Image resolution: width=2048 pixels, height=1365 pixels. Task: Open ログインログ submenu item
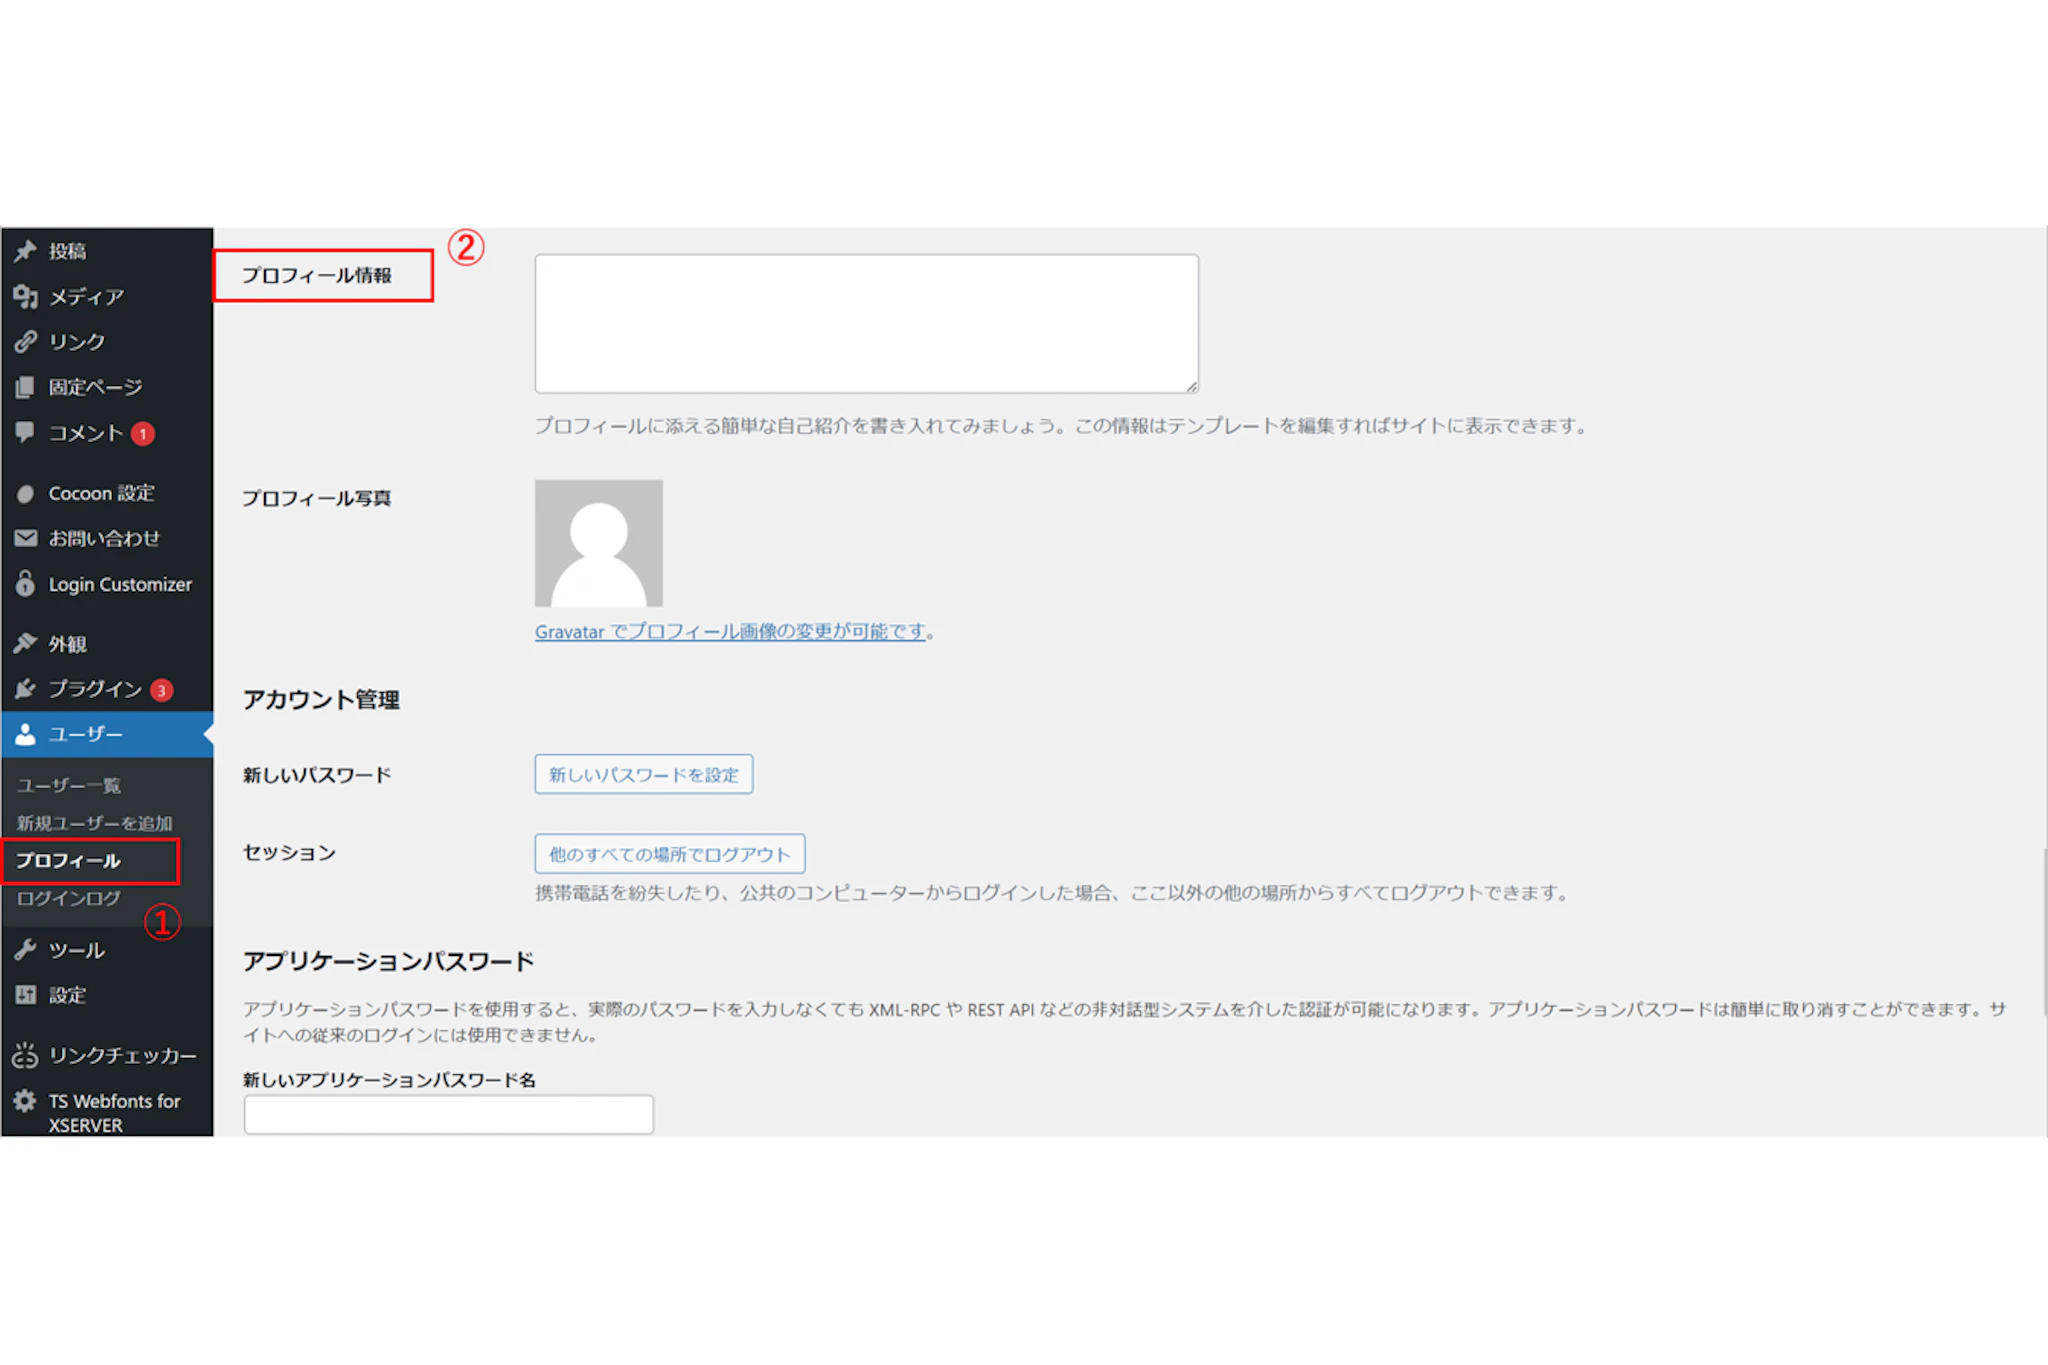point(68,898)
